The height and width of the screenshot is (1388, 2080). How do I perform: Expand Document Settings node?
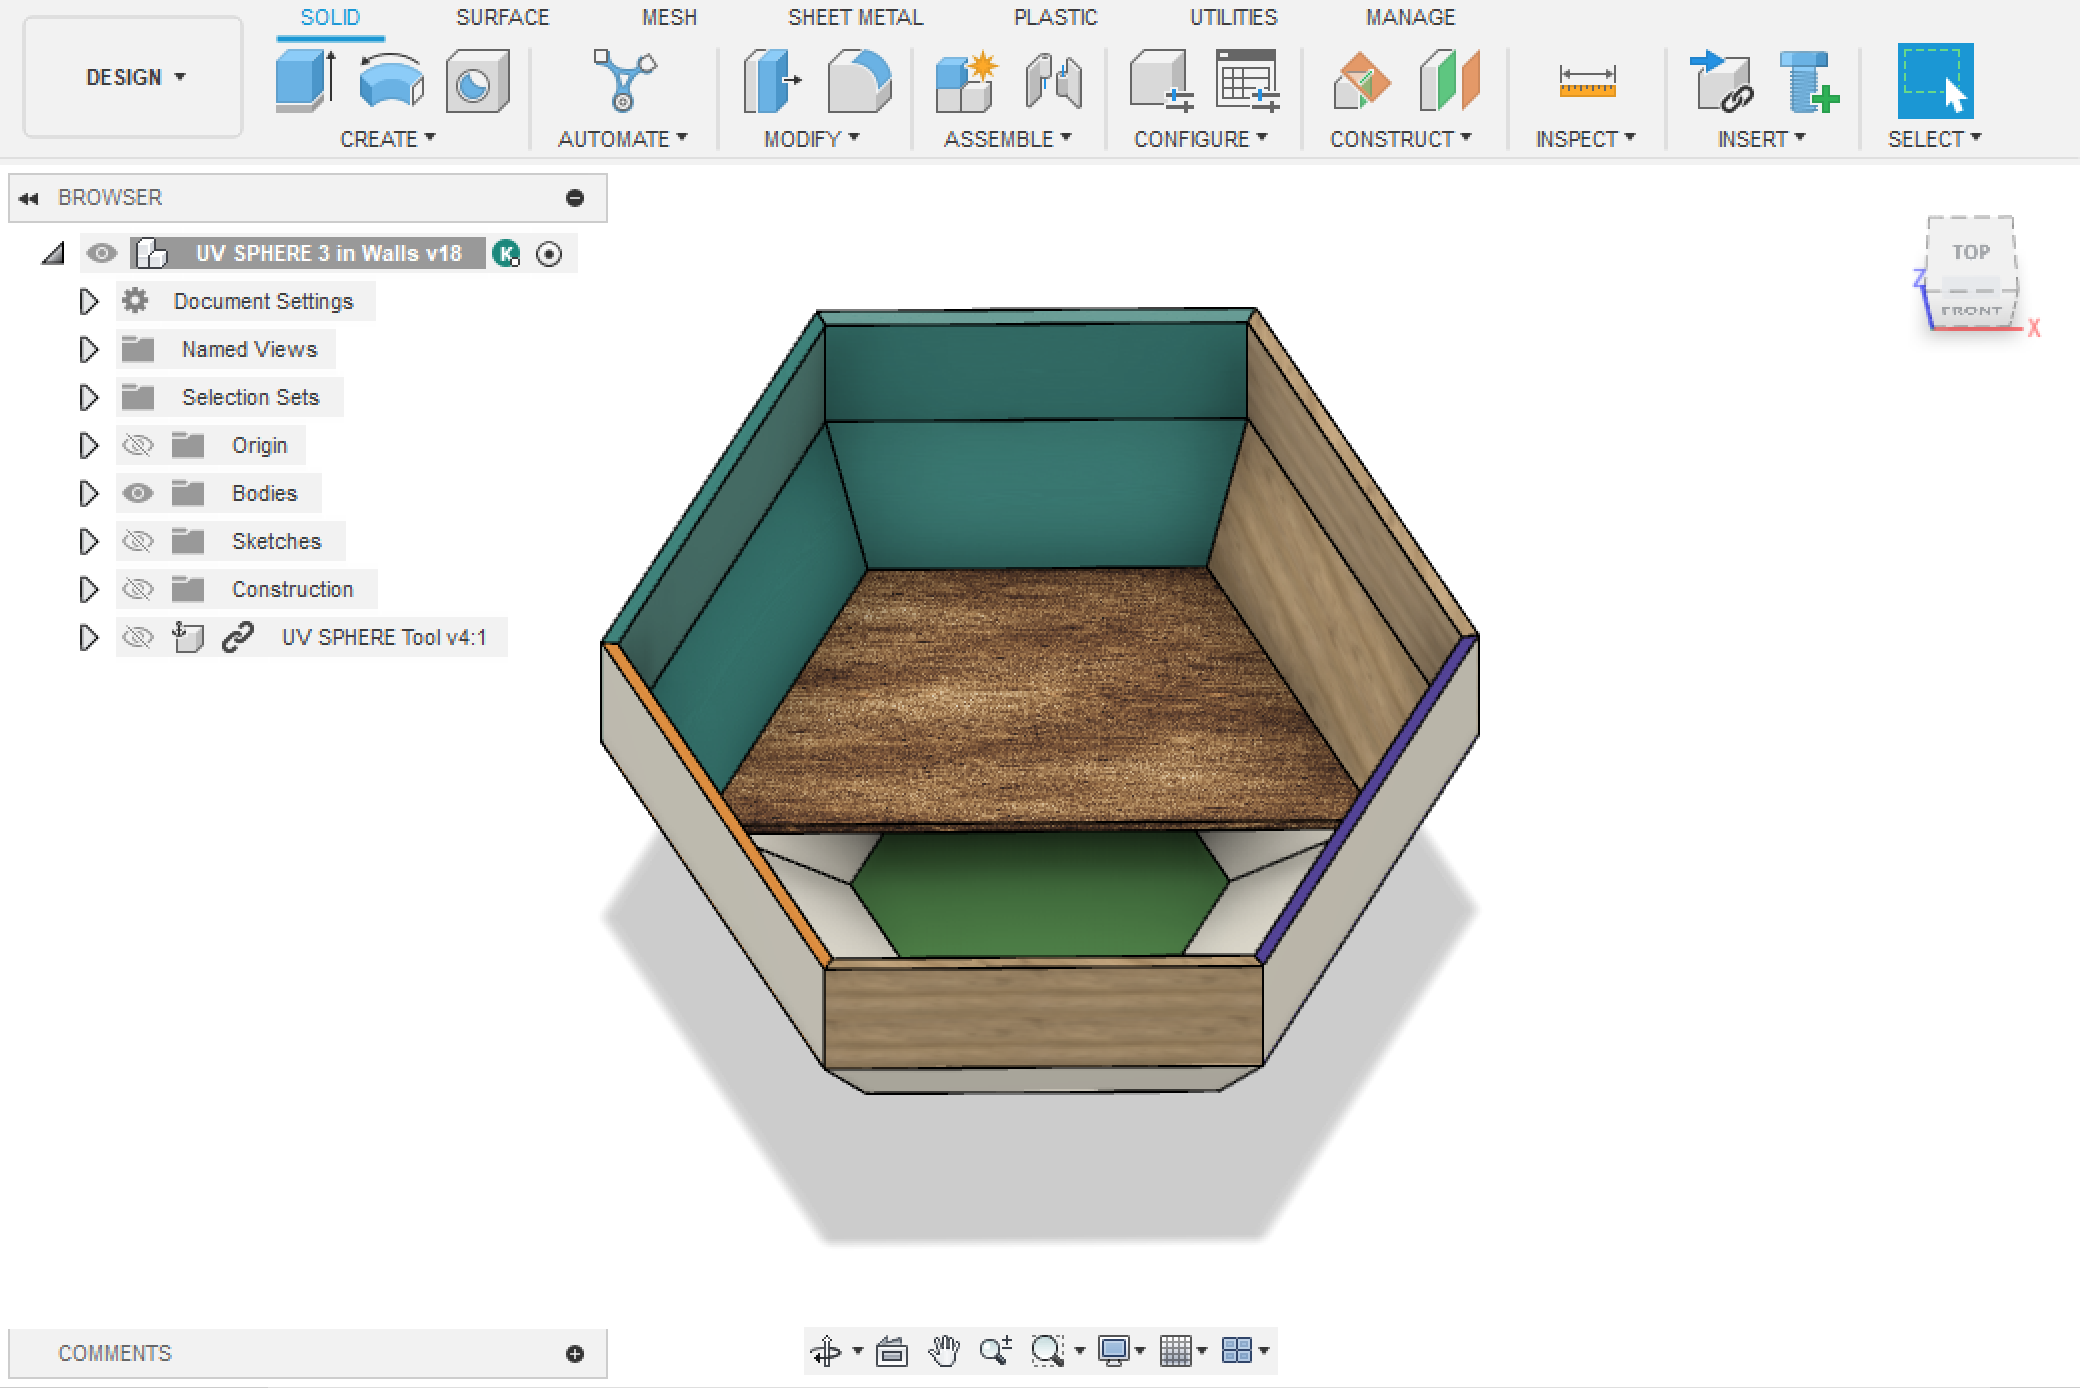89,301
